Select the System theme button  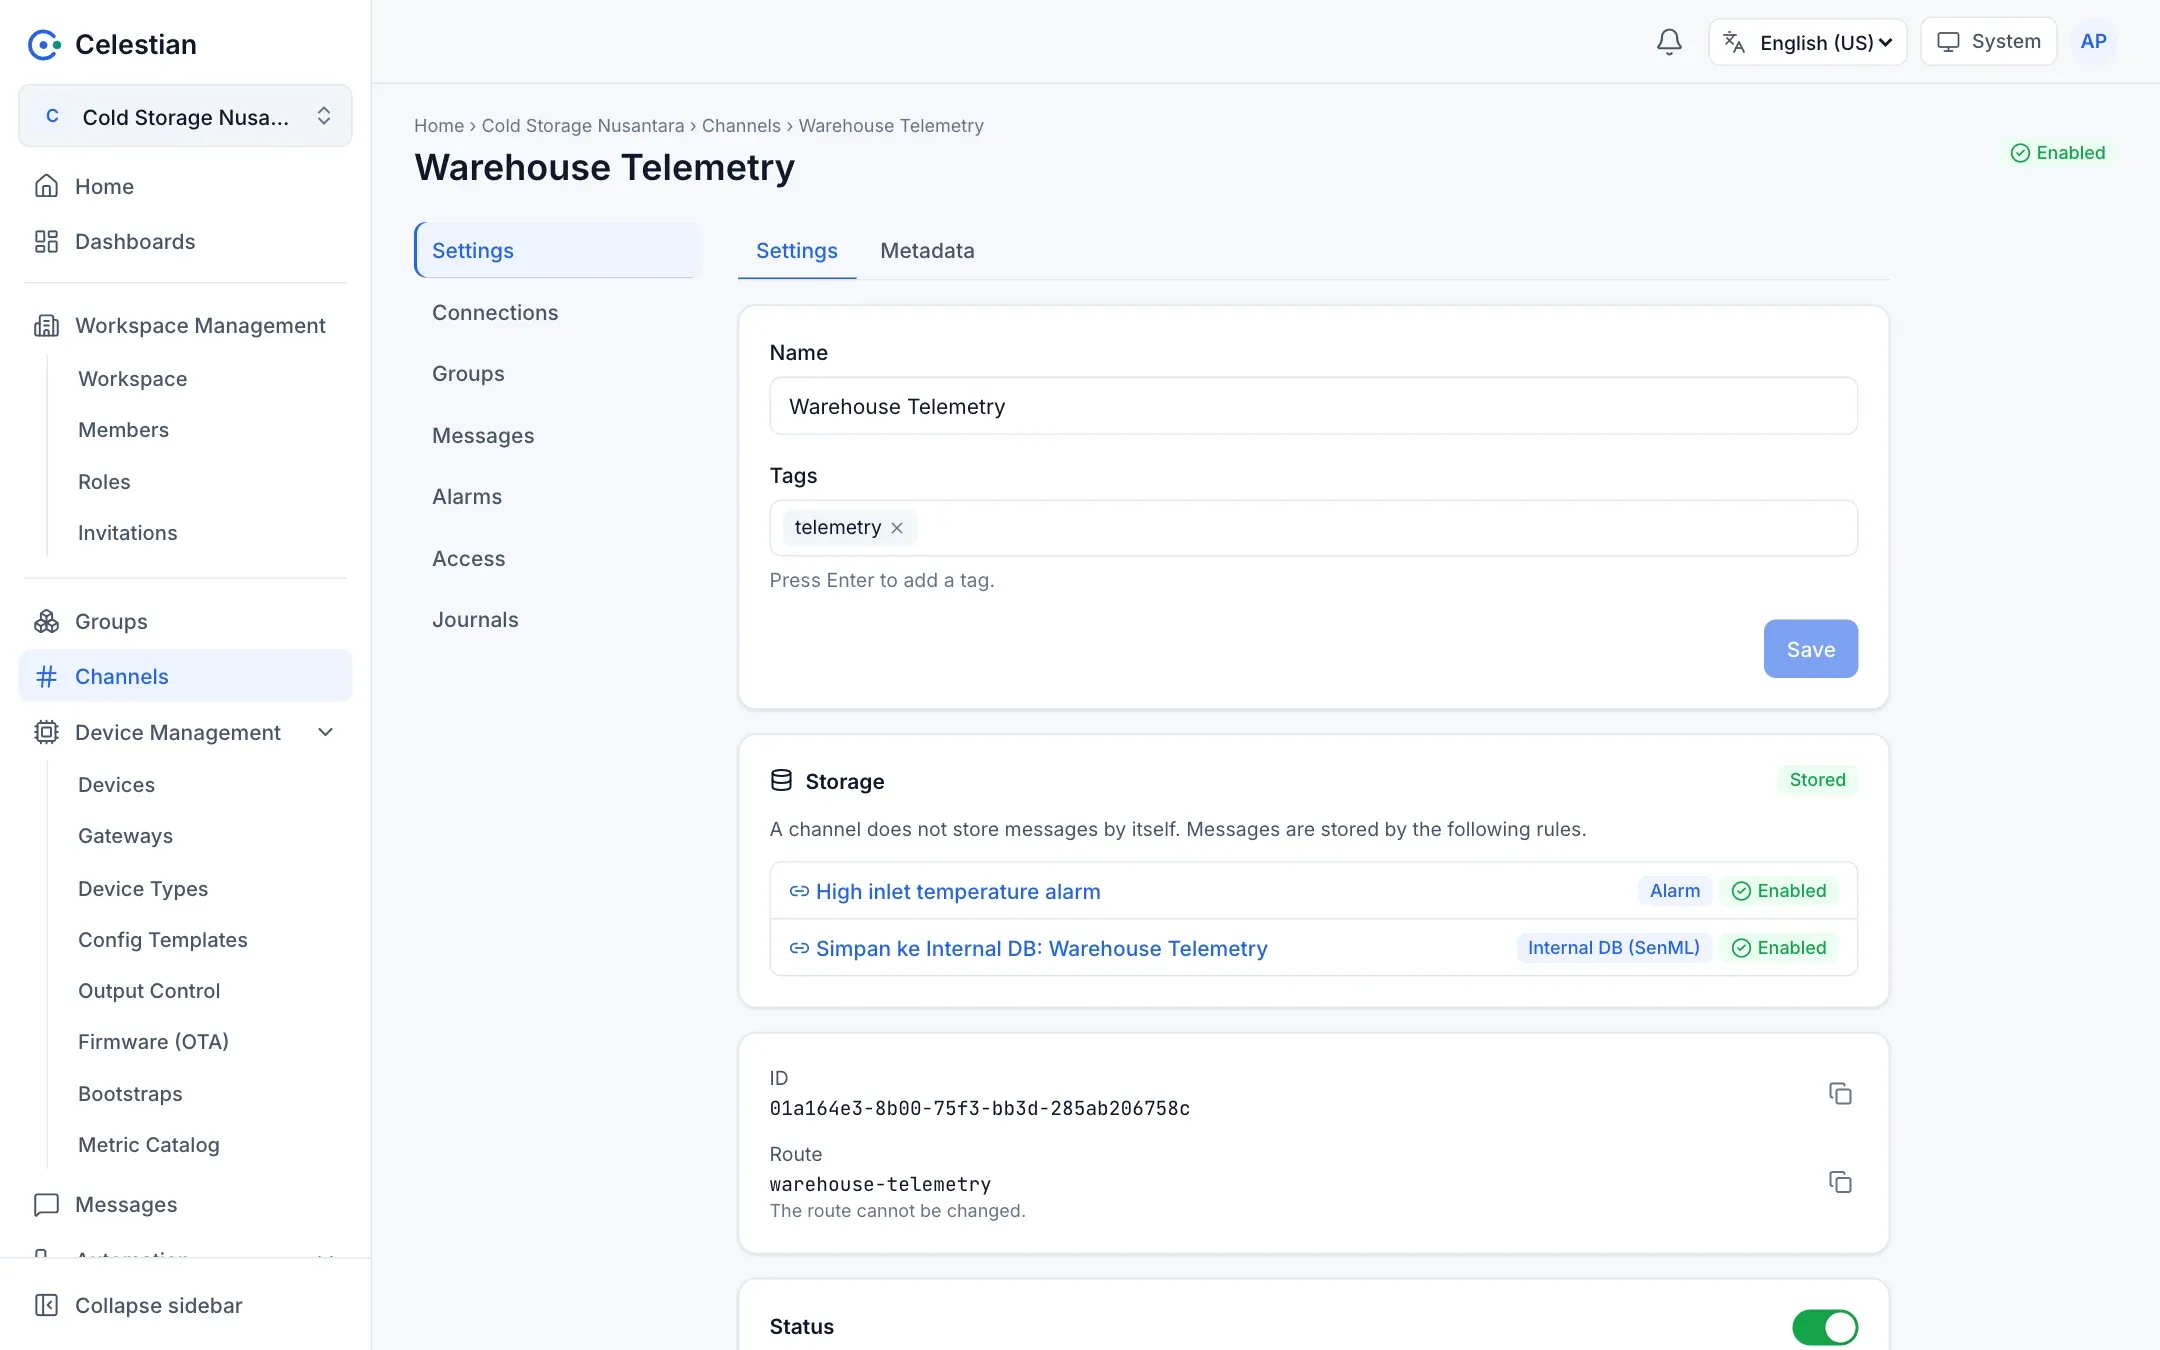1988,42
